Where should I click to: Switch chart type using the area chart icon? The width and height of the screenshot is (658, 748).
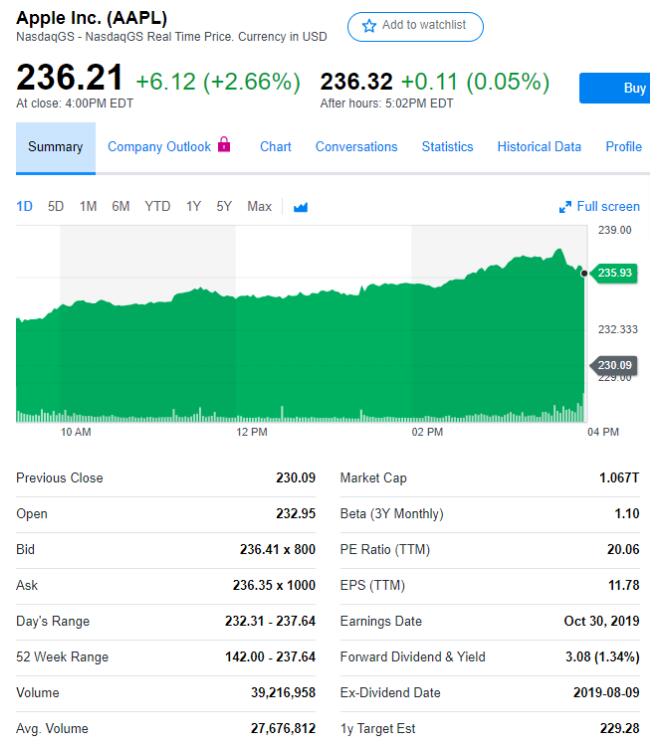click(x=300, y=207)
